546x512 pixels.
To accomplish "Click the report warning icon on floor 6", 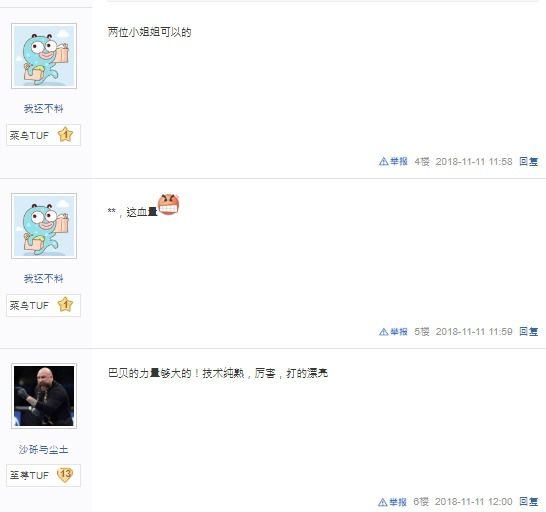I will (382, 502).
